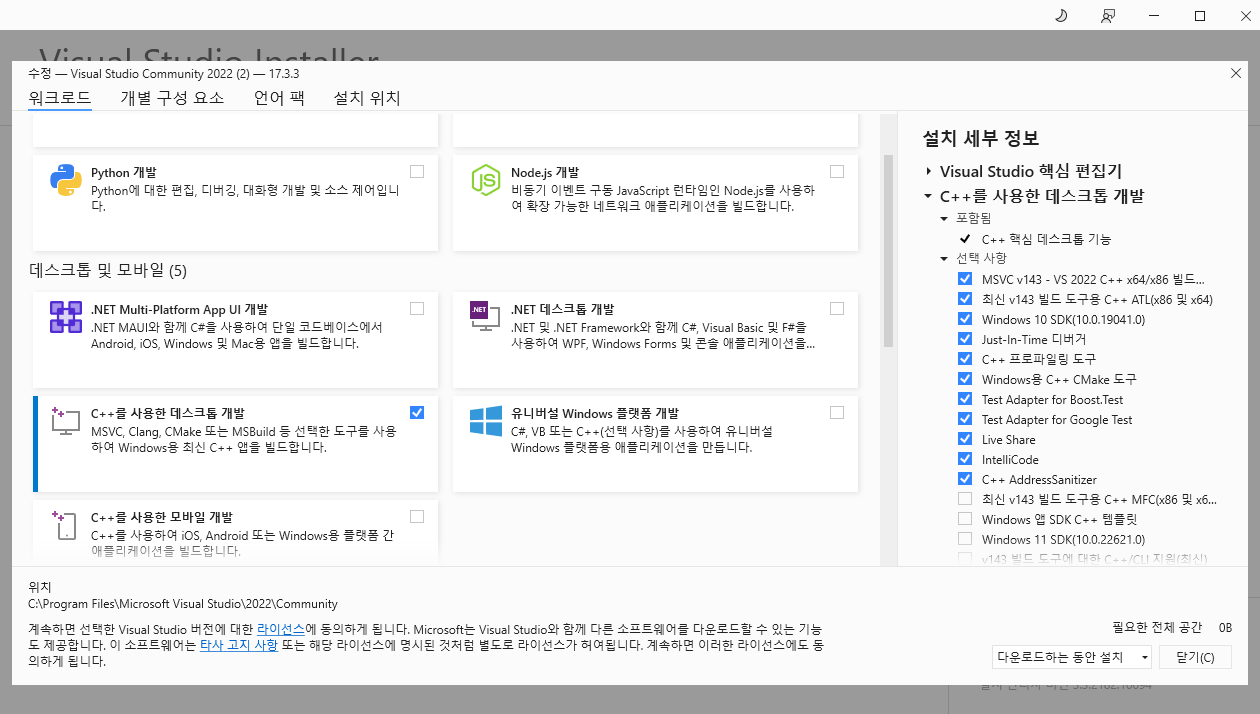The width and height of the screenshot is (1260, 714).
Task: Switch to 언어 팩 tab
Action: click(x=279, y=98)
